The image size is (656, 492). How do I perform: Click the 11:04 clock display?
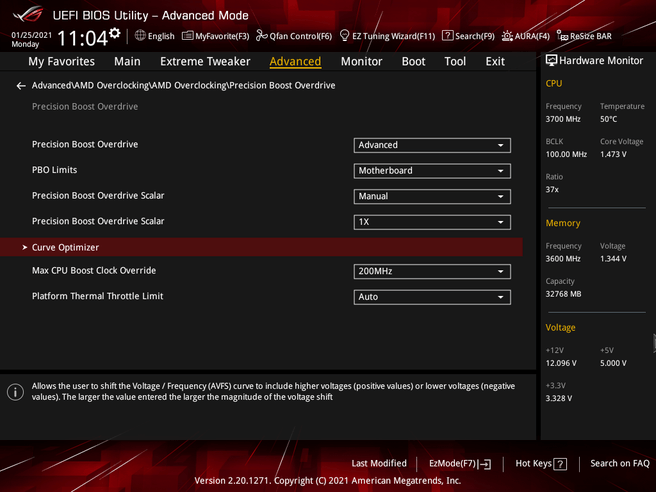point(83,38)
